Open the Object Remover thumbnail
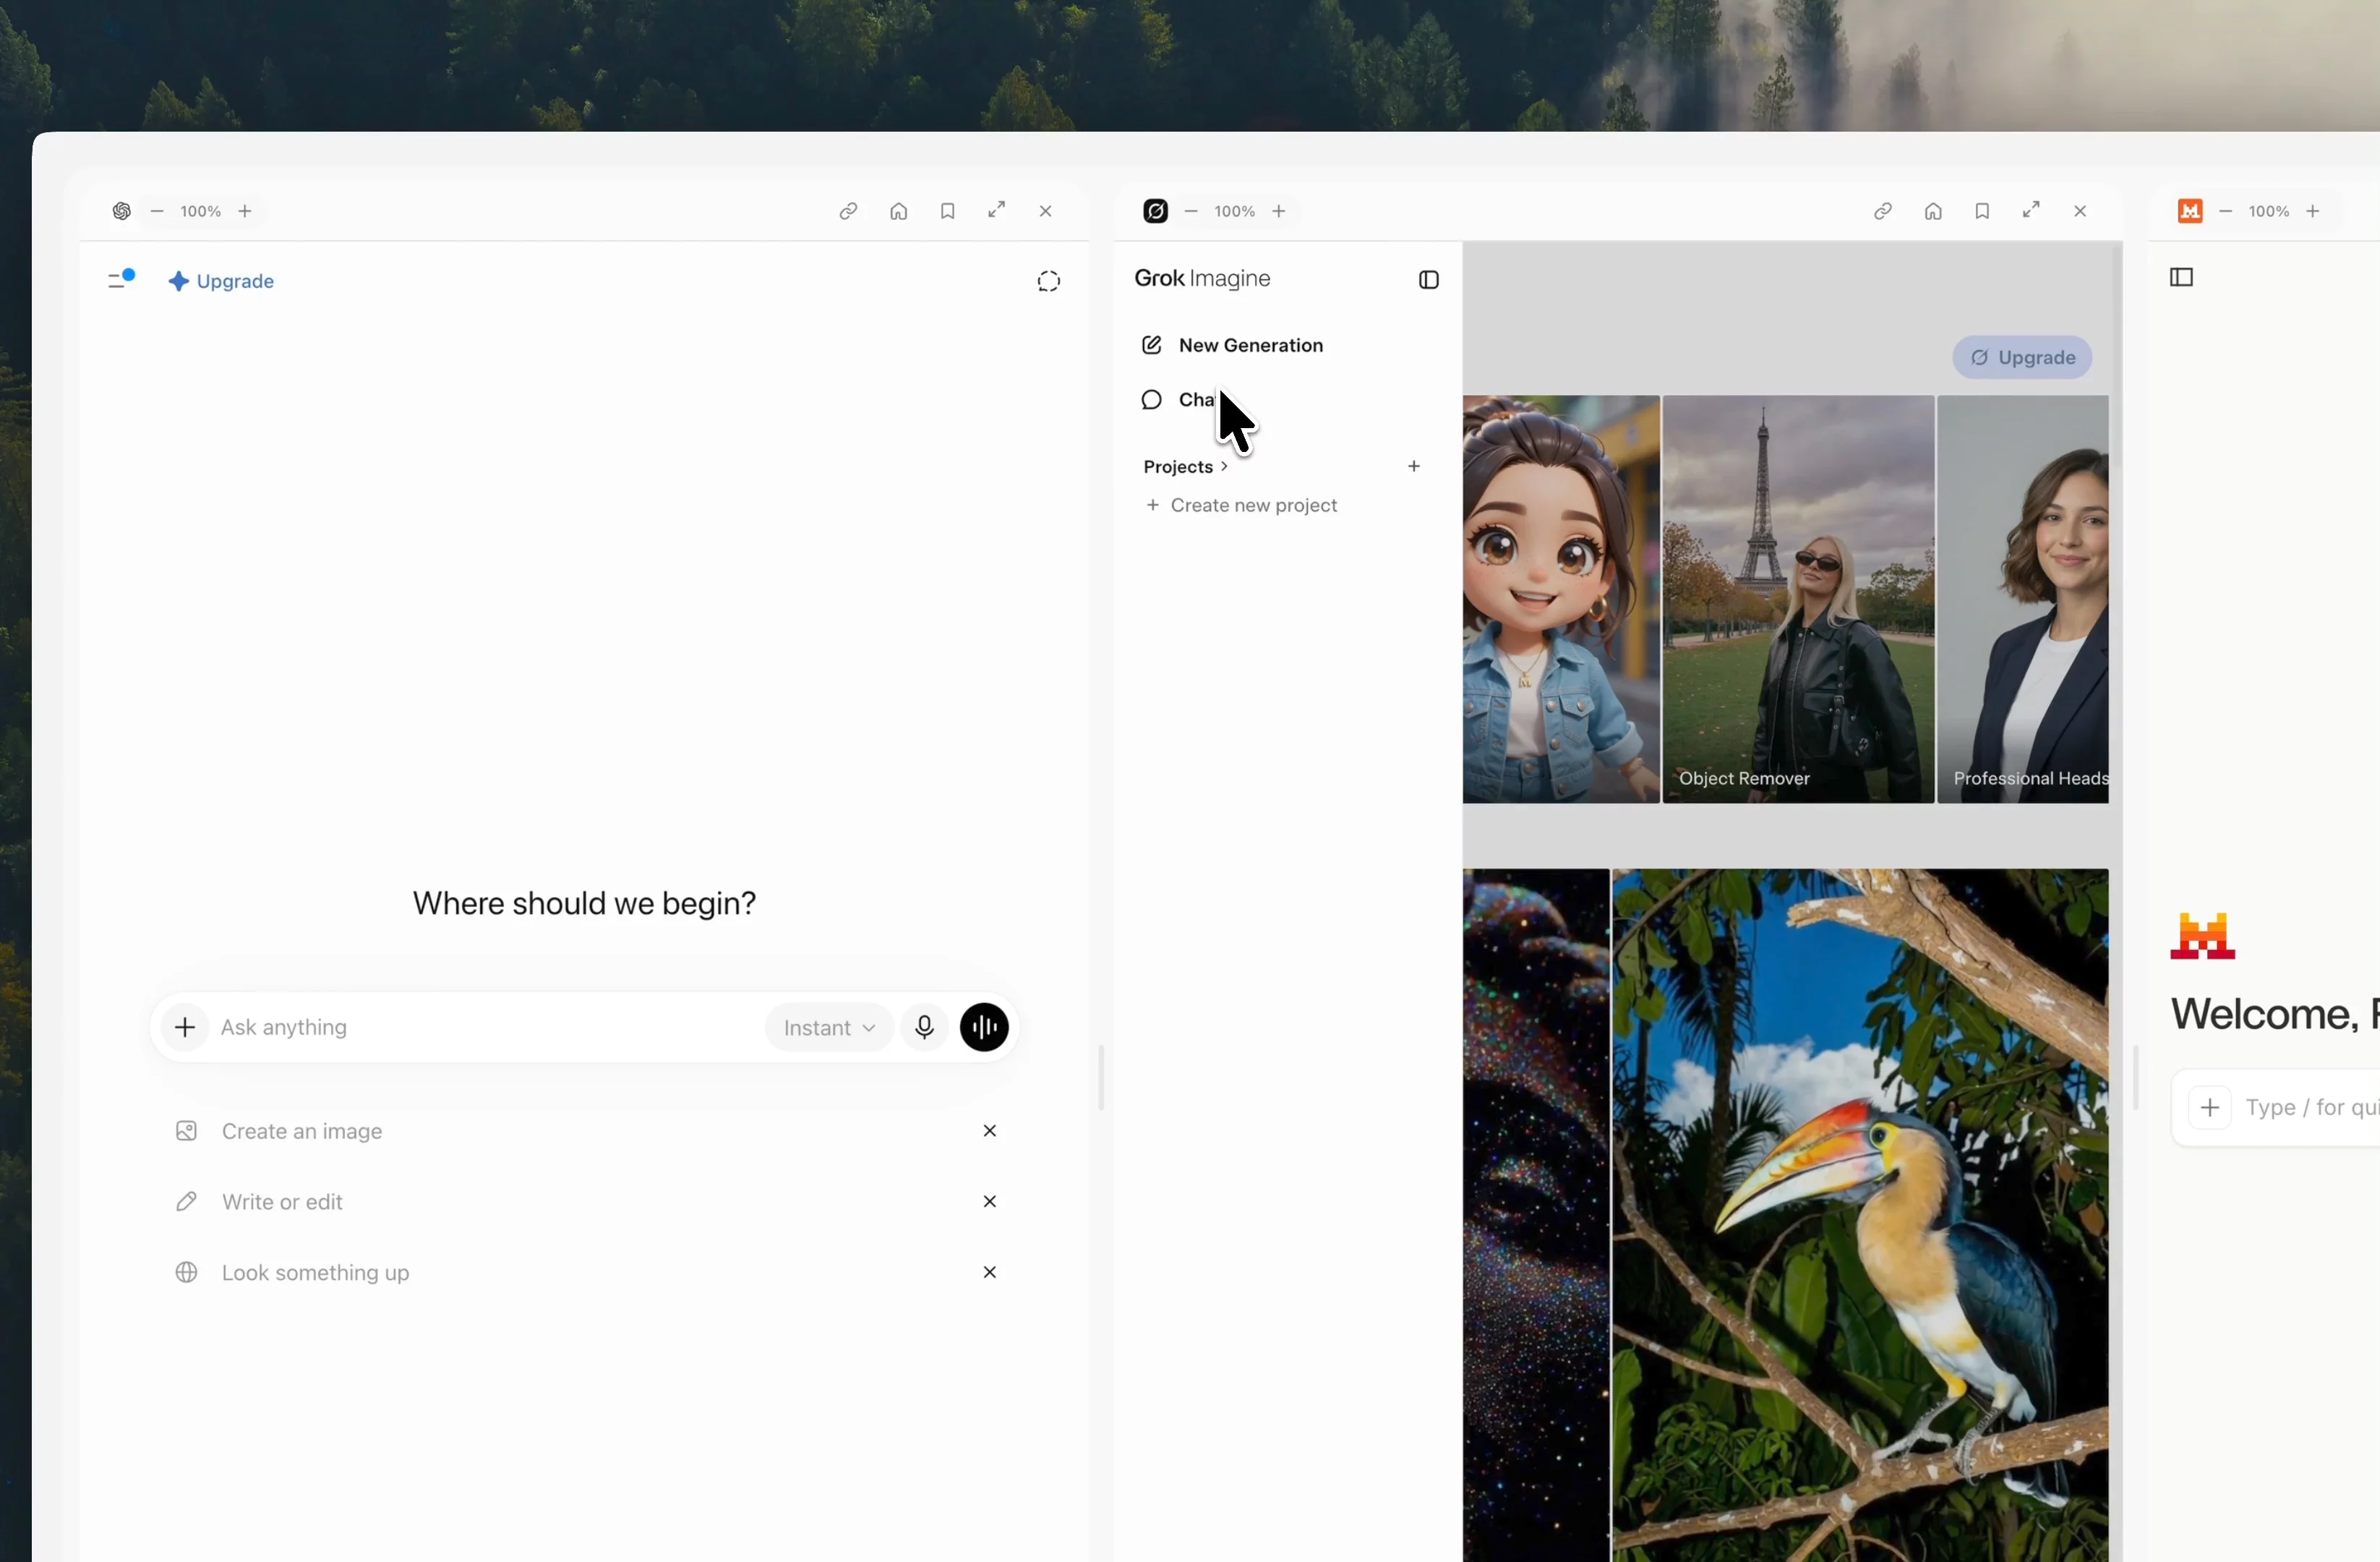The height and width of the screenshot is (1562, 2380). [1798, 599]
